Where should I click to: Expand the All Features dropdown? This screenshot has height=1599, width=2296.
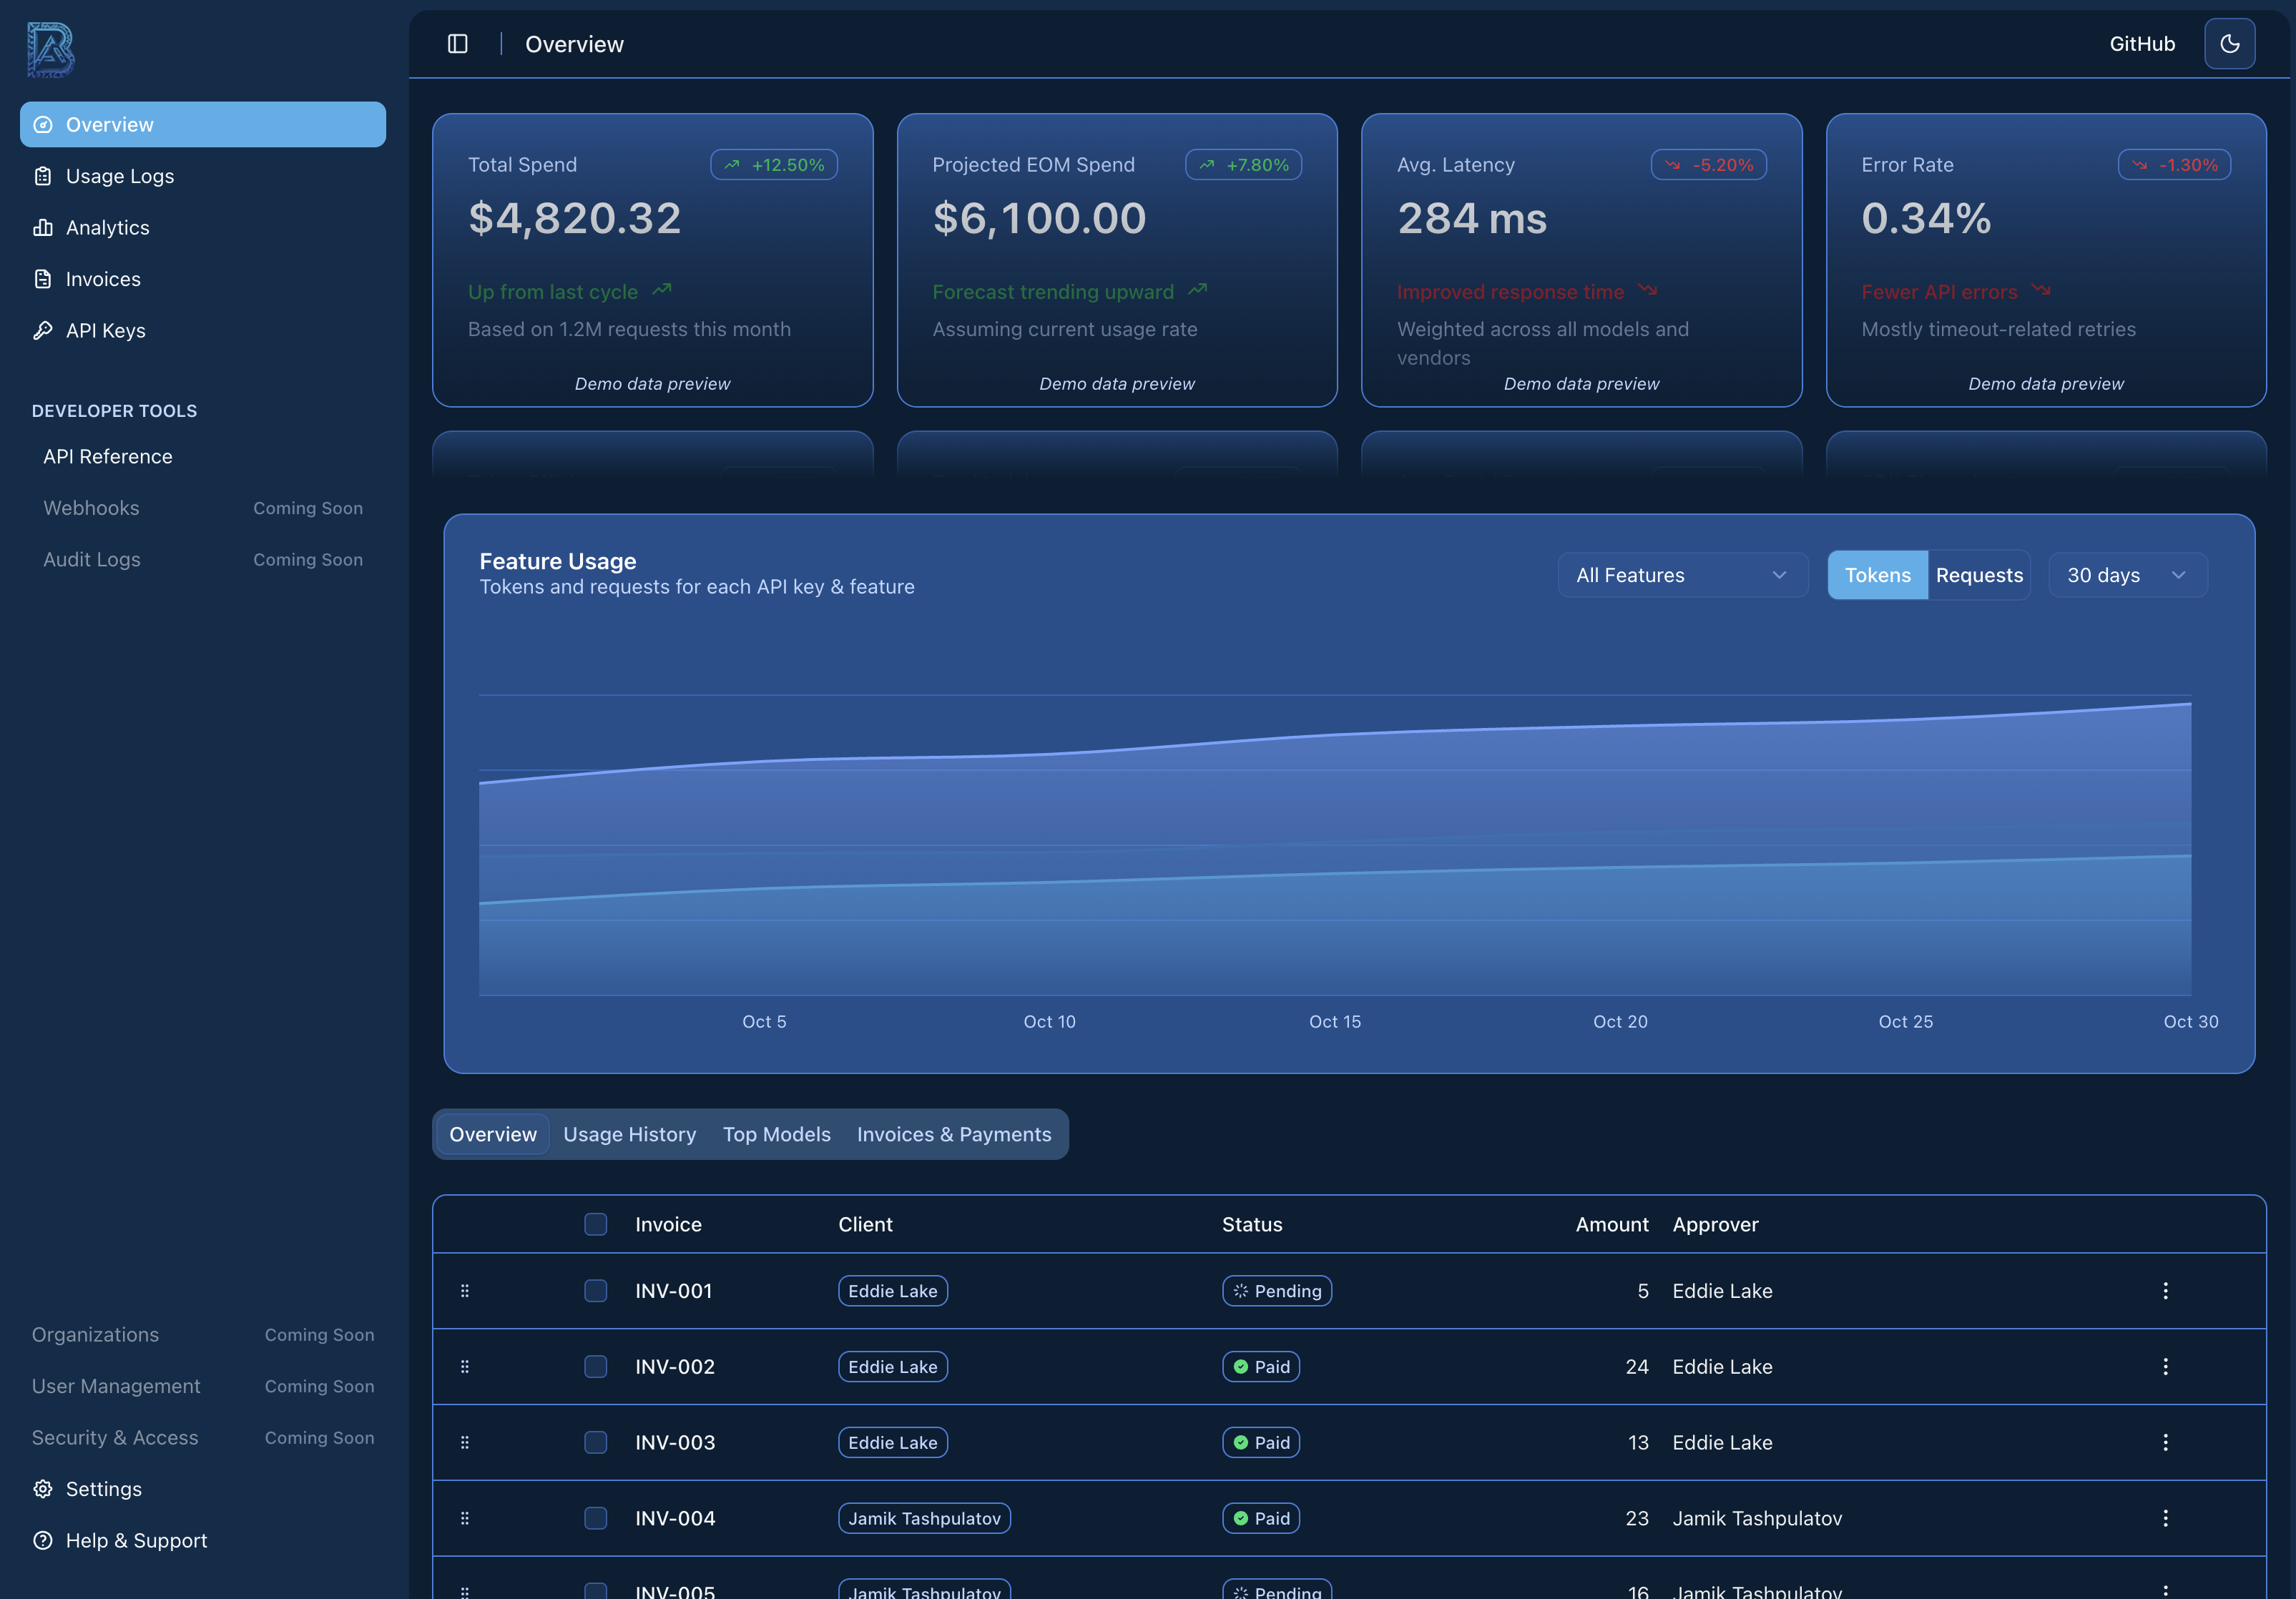pyautogui.click(x=1682, y=575)
